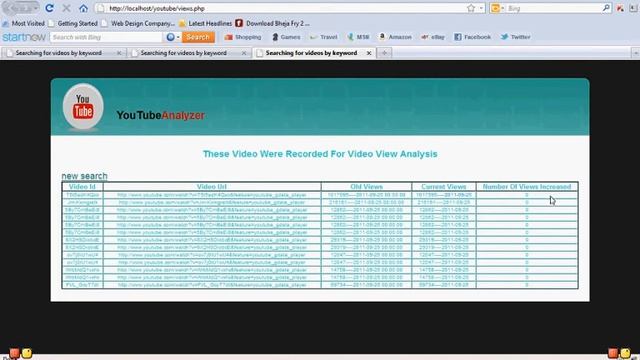This screenshot has height=360, width=640.
Task: Open the Web Design Company bookmark
Action: click(138, 23)
